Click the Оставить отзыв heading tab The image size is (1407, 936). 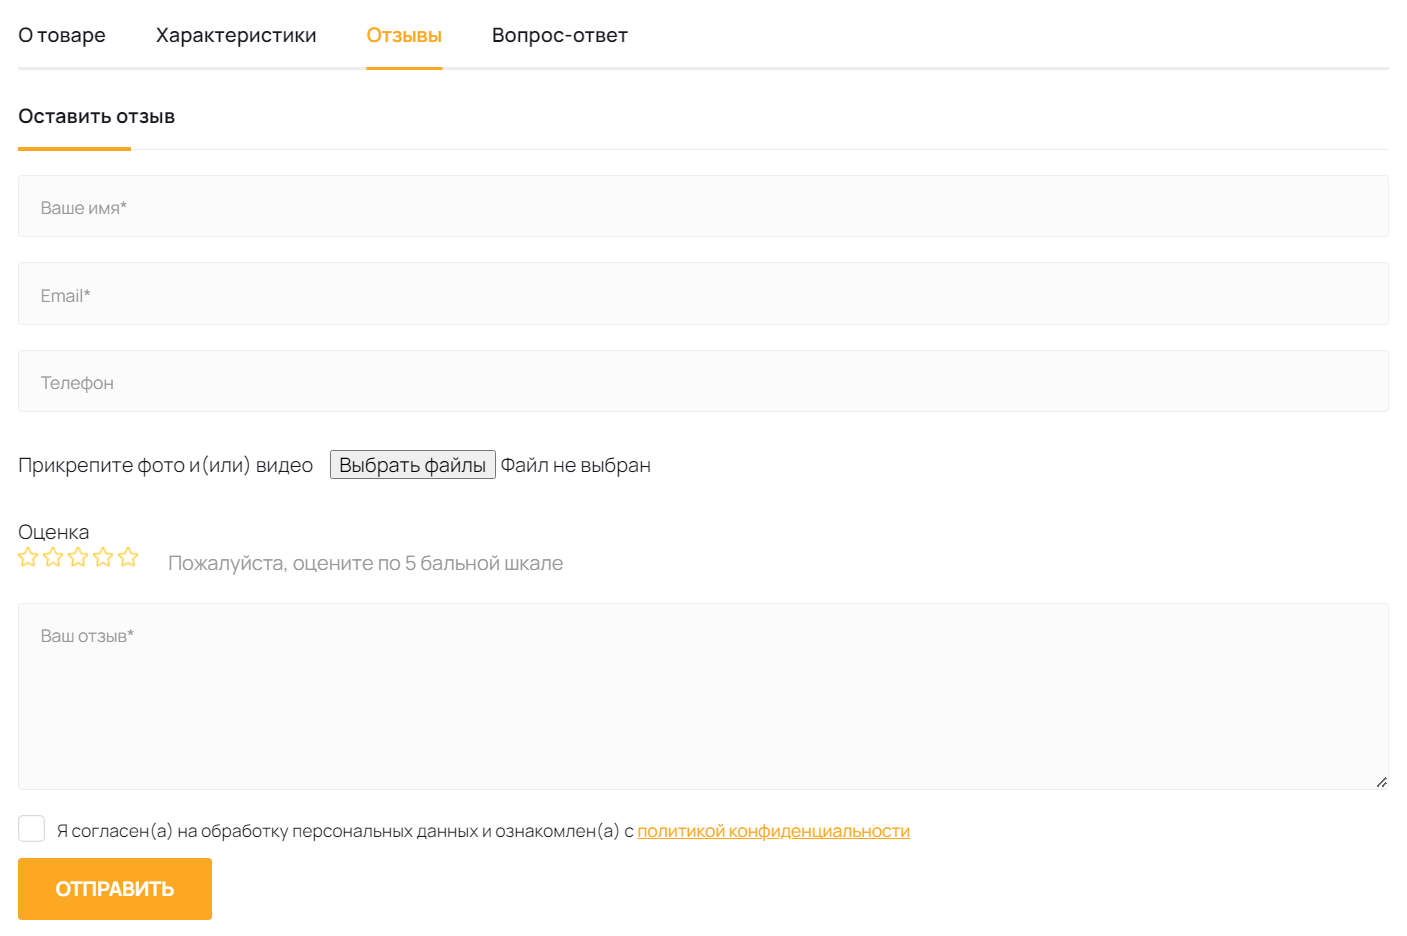(97, 117)
